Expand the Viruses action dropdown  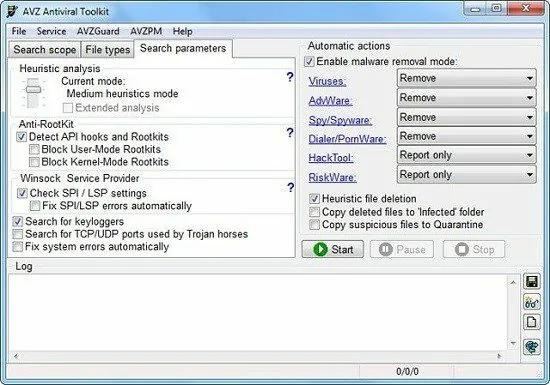pos(467,78)
